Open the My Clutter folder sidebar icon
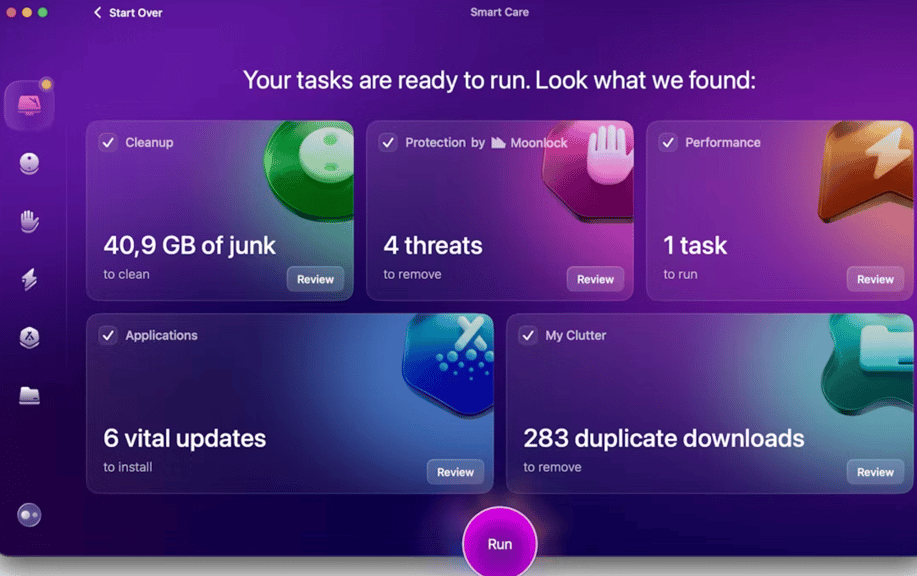The image size is (917, 576). pos(29,396)
